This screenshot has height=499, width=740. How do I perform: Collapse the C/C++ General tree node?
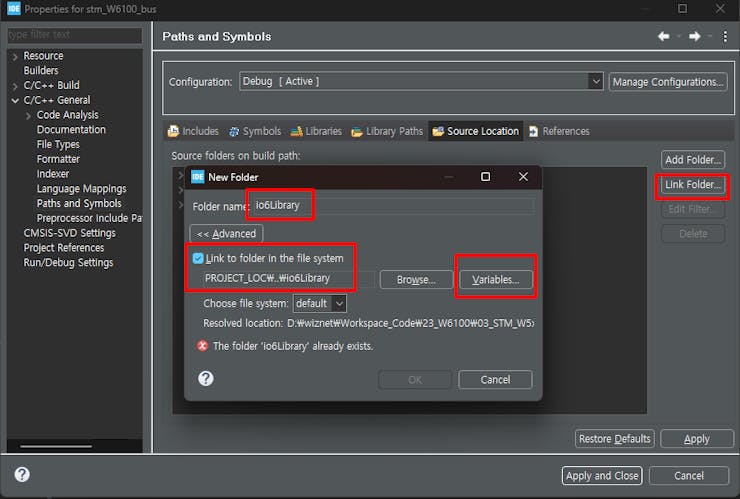[x=15, y=101]
